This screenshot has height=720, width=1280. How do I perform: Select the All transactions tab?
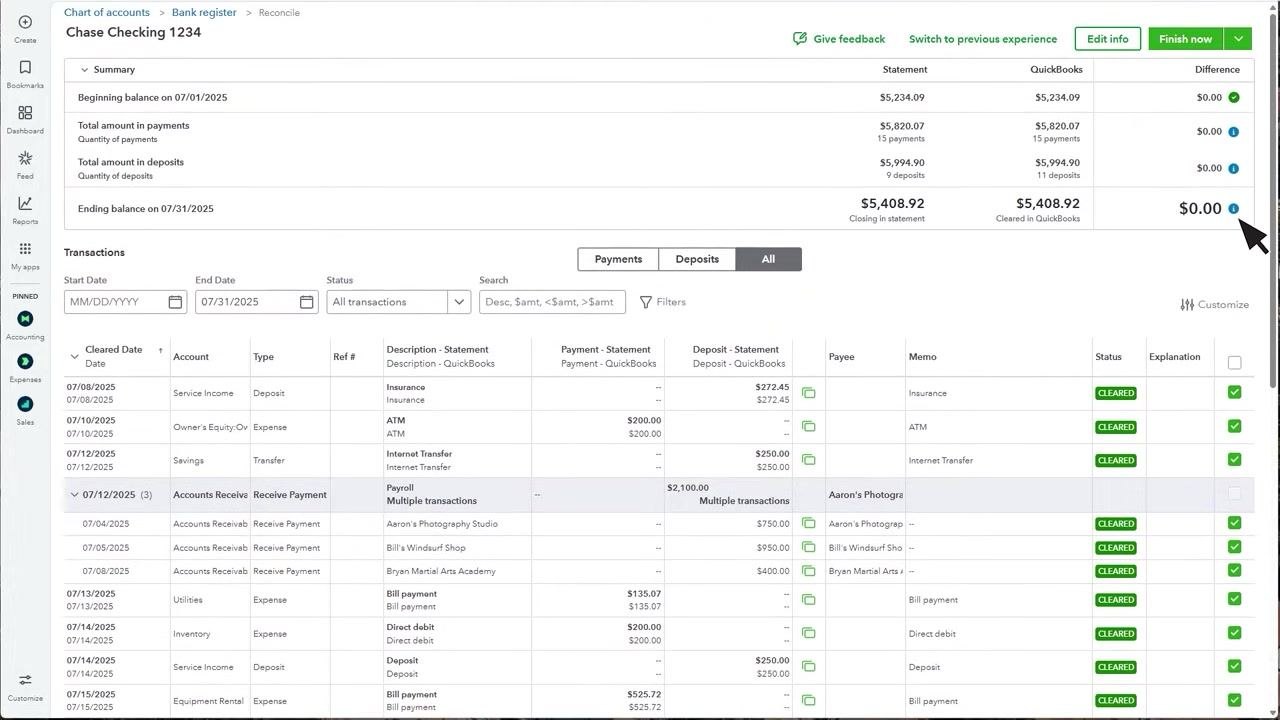pos(768,259)
